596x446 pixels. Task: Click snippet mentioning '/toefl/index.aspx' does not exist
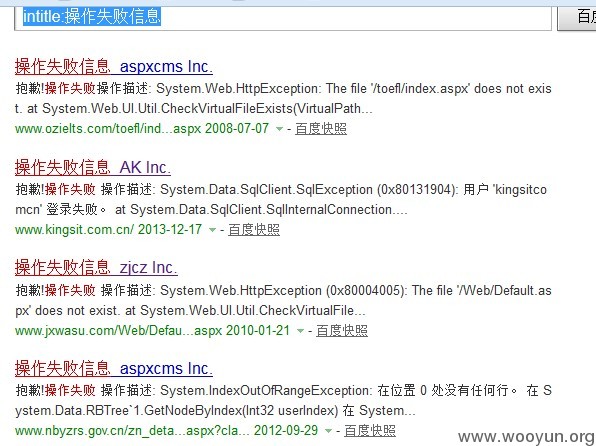click(x=283, y=99)
